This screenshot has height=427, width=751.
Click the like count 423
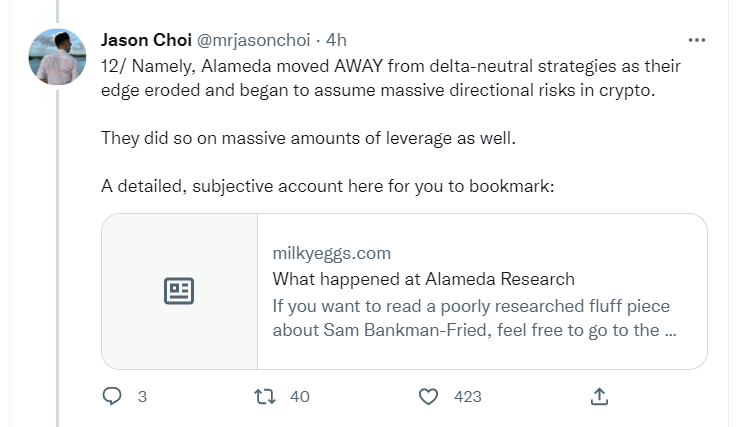467,397
